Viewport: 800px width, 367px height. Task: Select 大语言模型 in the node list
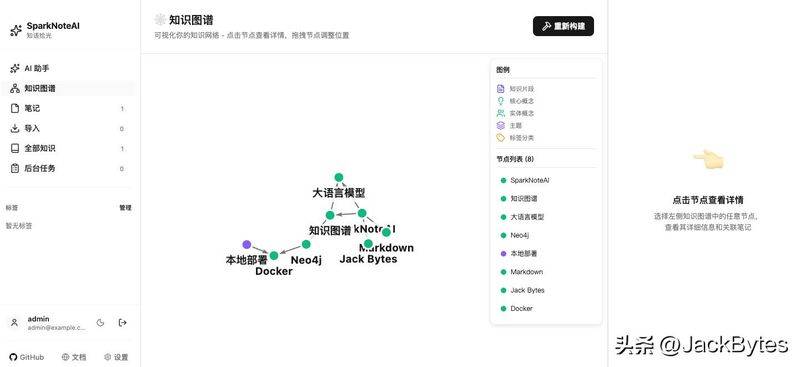point(546,217)
